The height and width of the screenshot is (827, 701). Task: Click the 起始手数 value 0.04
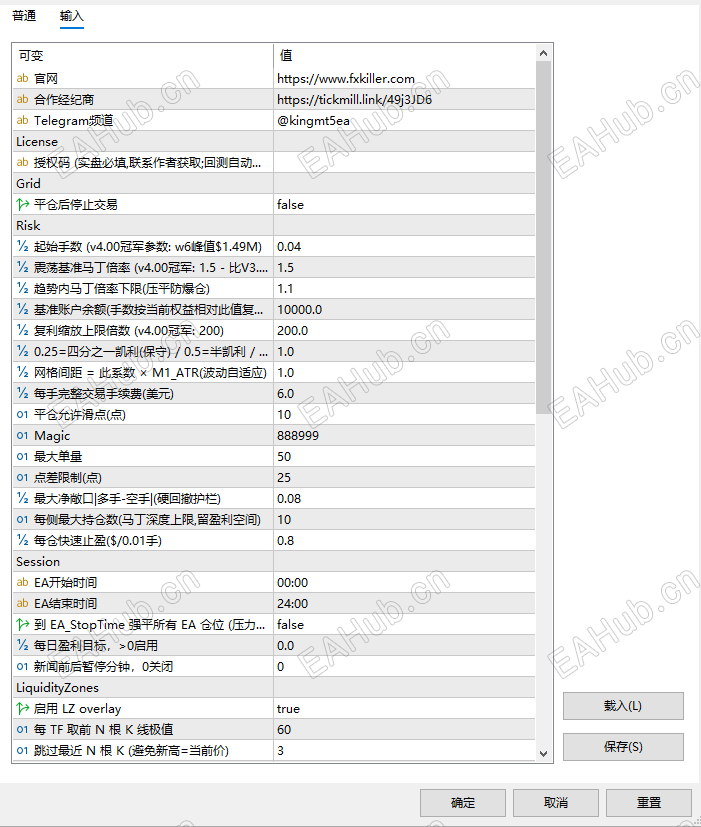[404, 247]
